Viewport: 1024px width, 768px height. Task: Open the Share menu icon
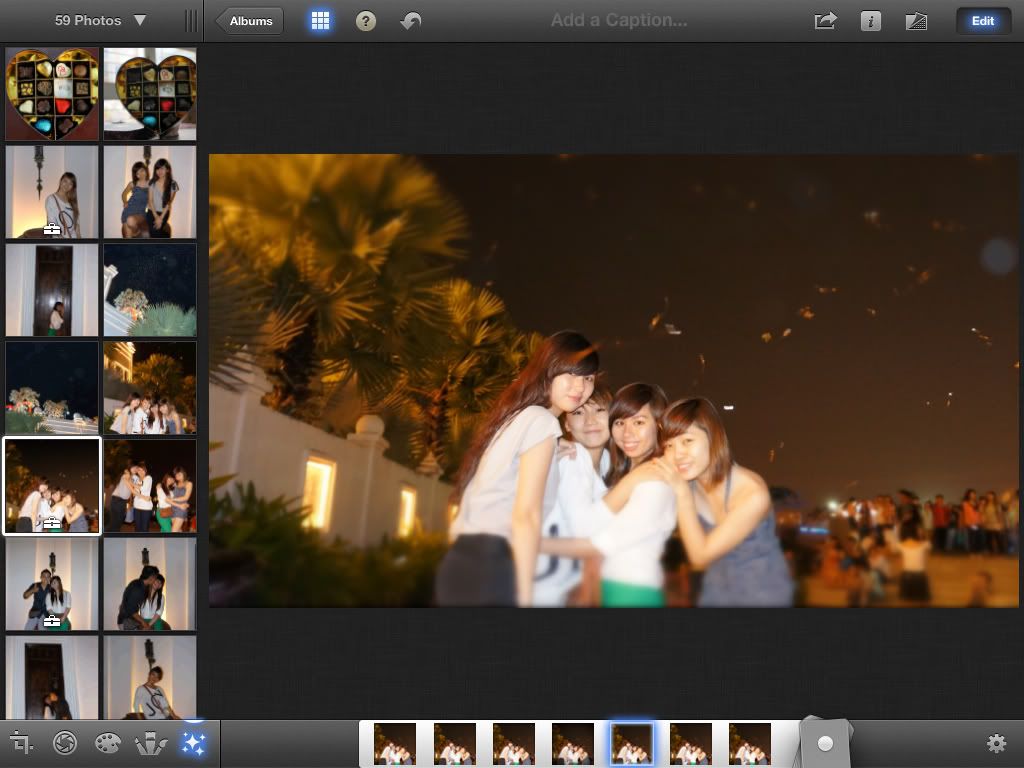pyautogui.click(x=825, y=21)
